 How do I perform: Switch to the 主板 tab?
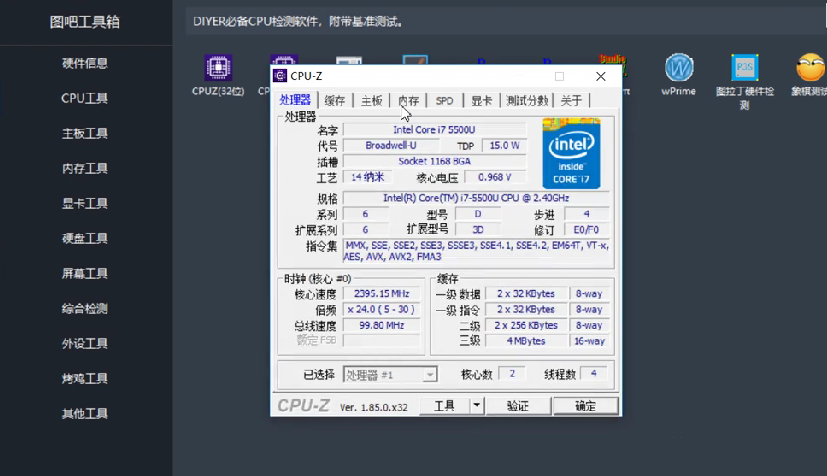[x=372, y=100]
